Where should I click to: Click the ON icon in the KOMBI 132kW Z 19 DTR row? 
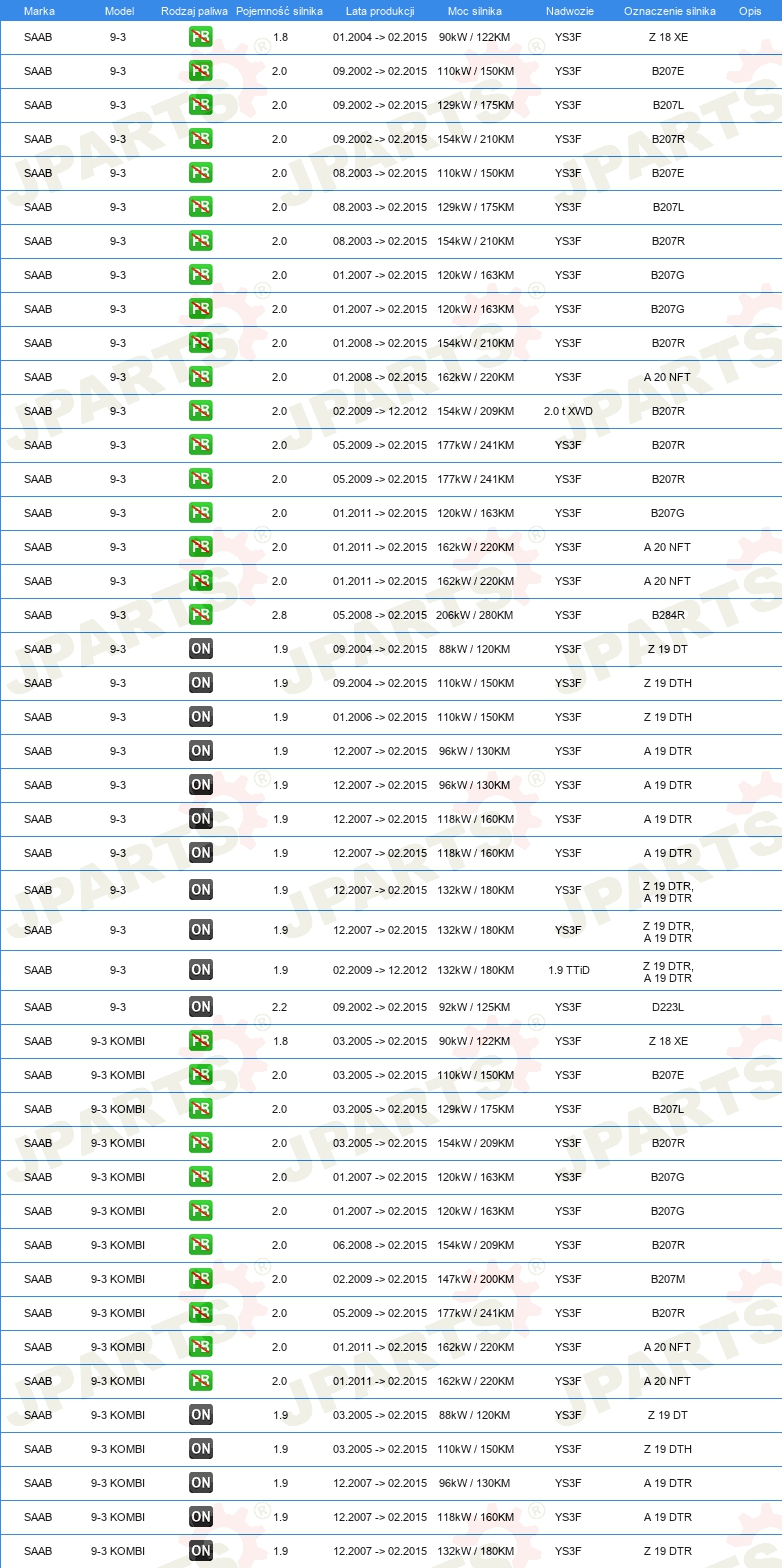coord(200,1552)
